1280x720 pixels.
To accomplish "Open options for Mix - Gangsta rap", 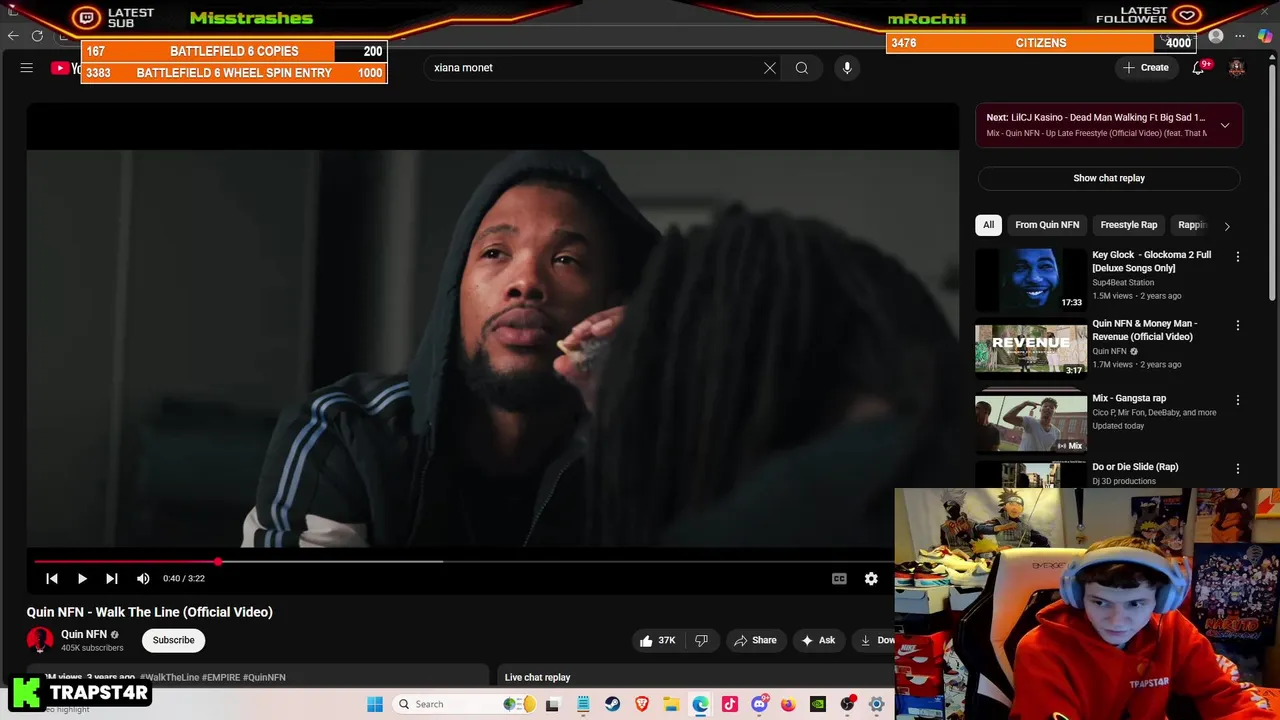I will (1238, 400).
